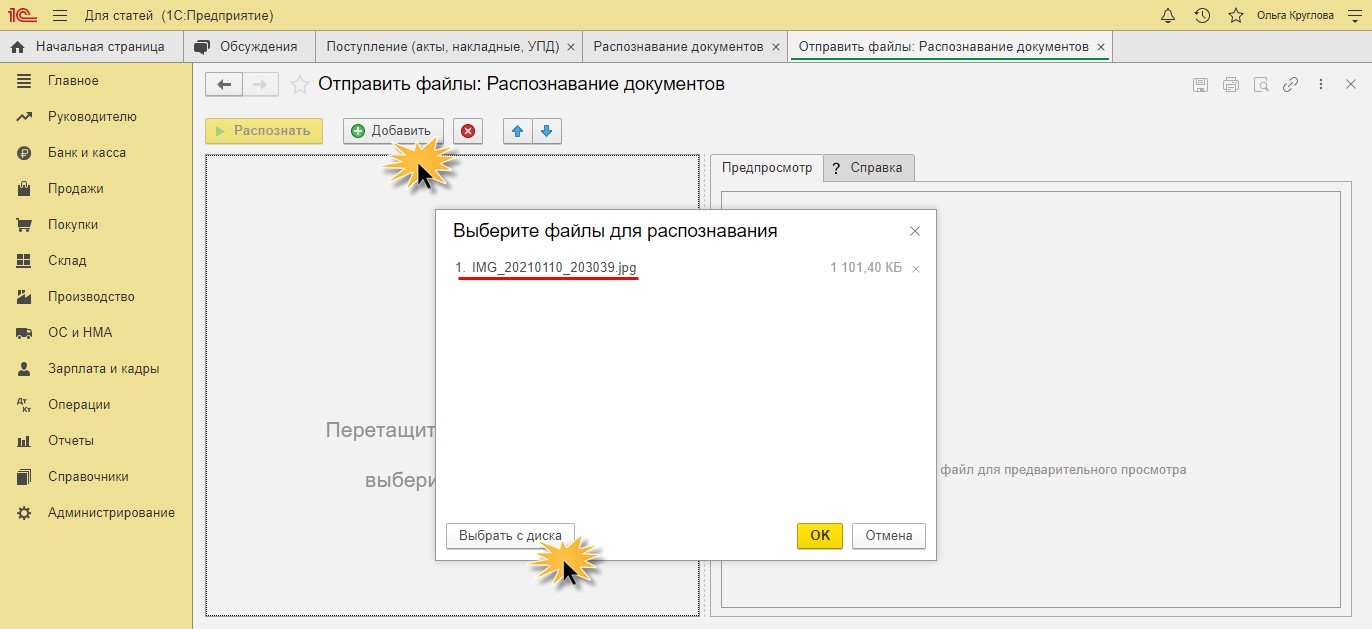Switch to Поступление (акты, накладные, УПД) tab
This screenshot has width=1372, height=629.
click(443, 47)
